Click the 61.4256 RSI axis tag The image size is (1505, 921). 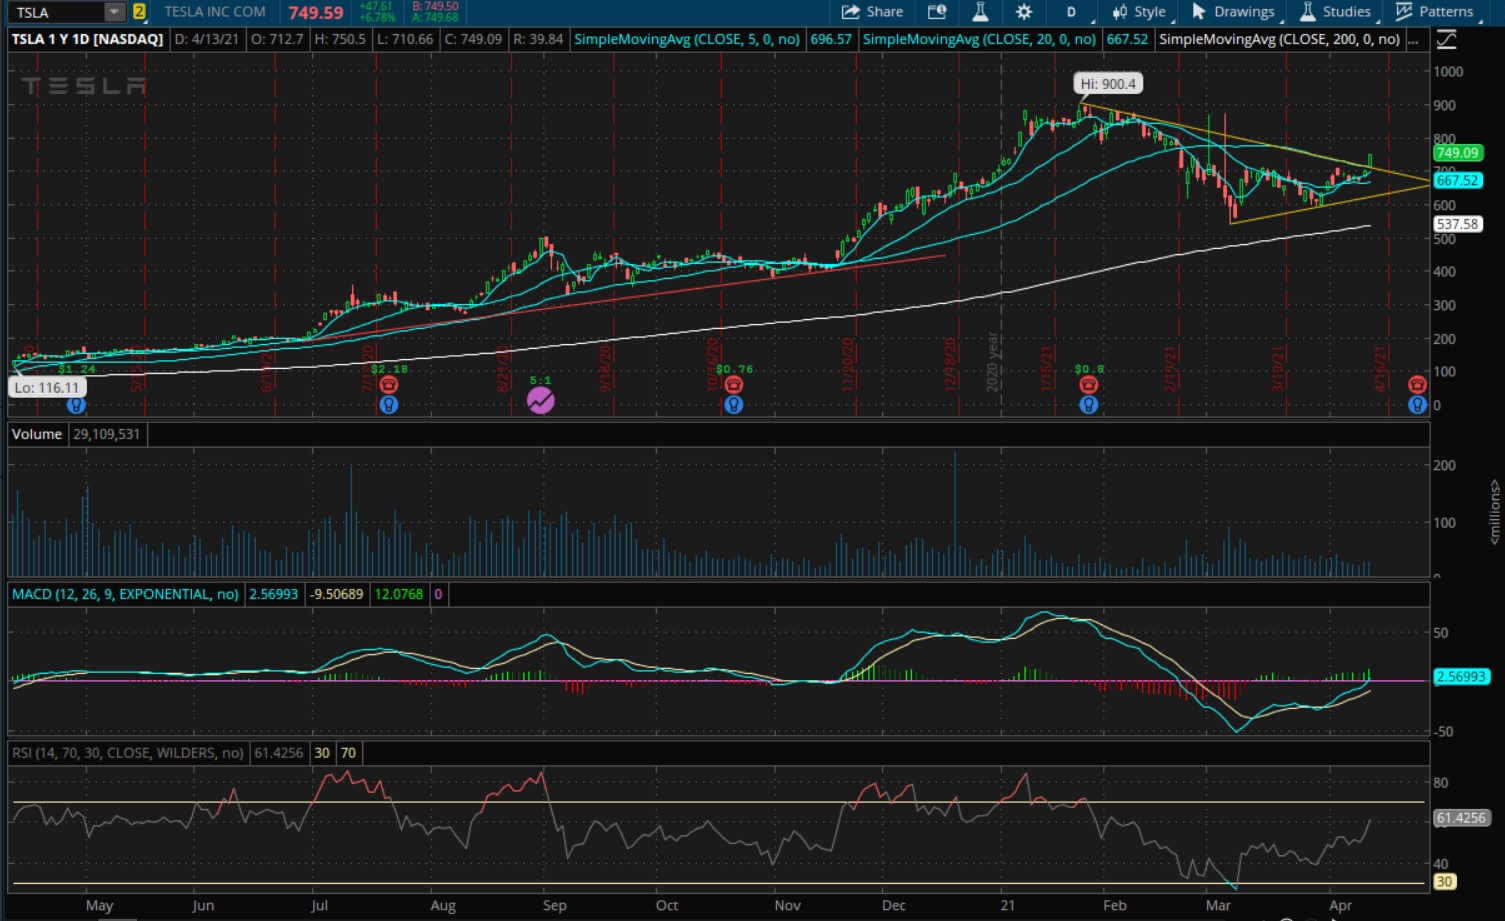(x=1461, y=818)
